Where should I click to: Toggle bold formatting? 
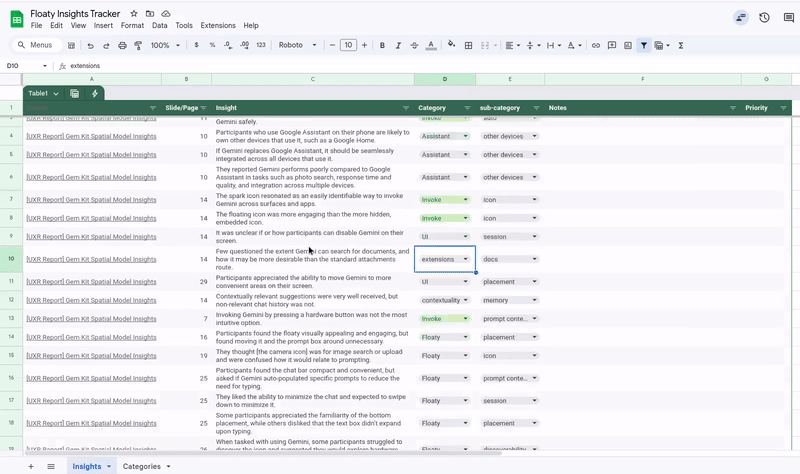coord(382,45)
